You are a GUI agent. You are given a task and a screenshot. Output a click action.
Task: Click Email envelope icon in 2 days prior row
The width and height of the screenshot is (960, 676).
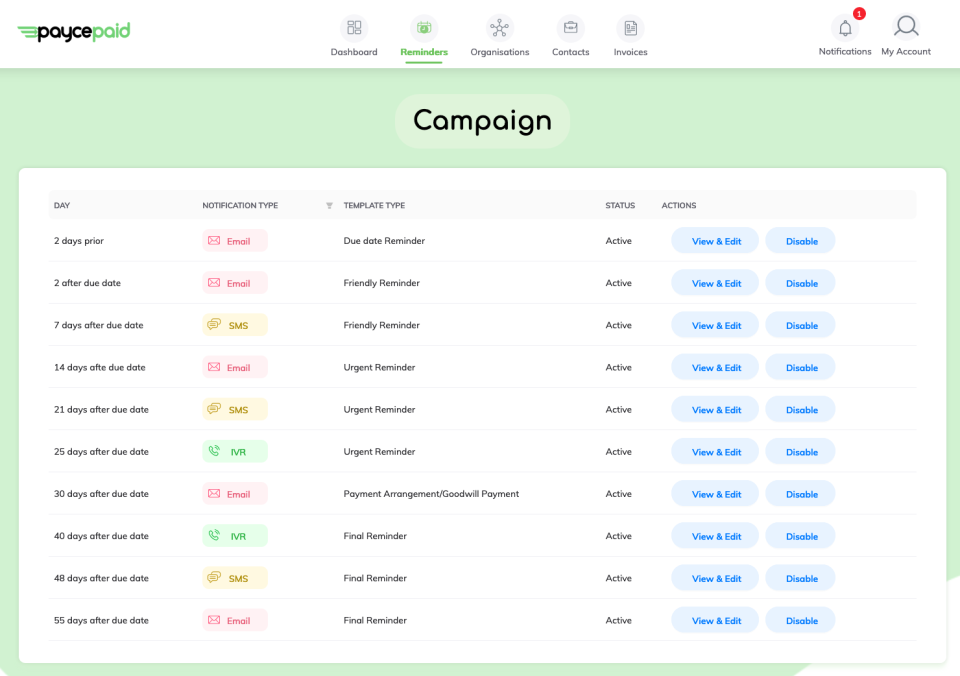coord(214,241)
